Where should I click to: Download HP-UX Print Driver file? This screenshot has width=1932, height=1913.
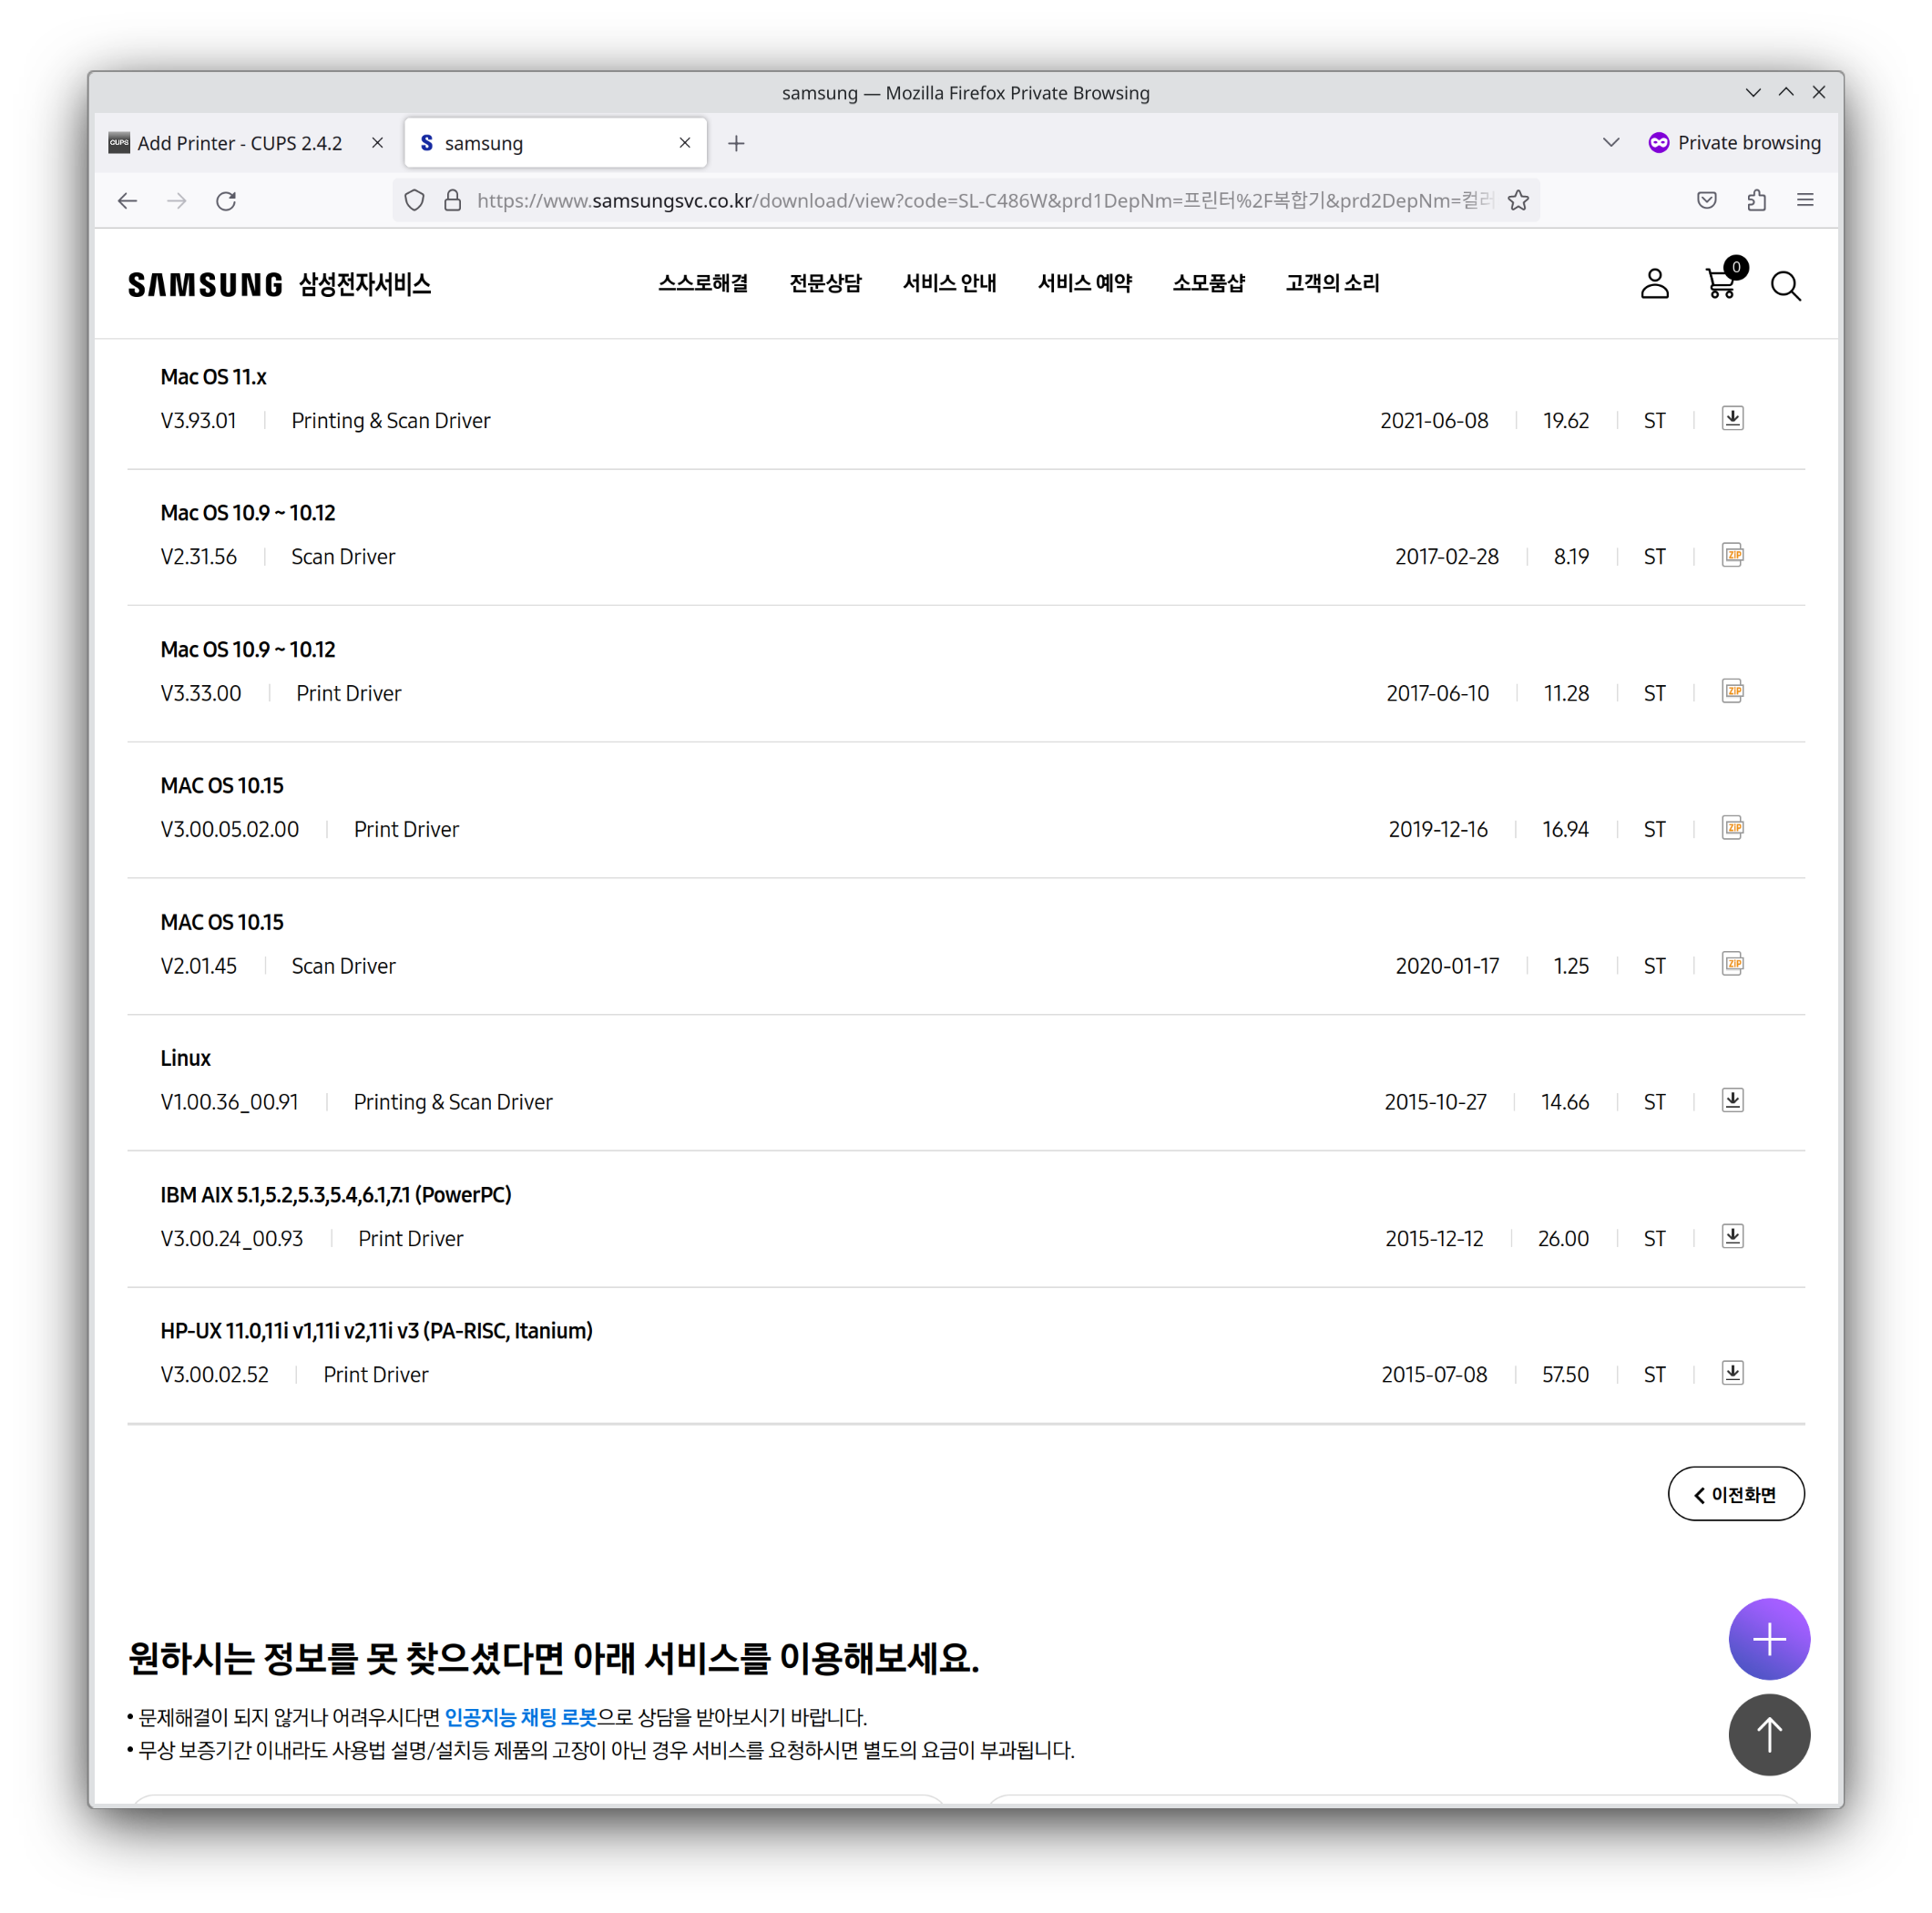click(1732, 1373)
